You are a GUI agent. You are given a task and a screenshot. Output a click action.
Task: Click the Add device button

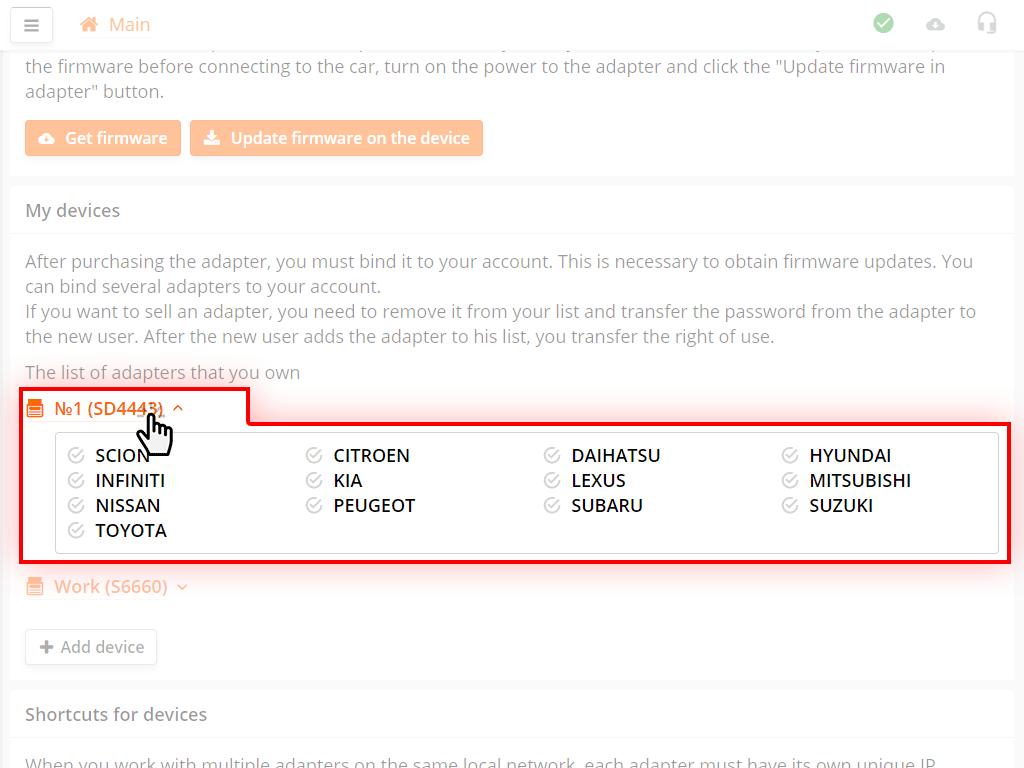tap(91, 647)
